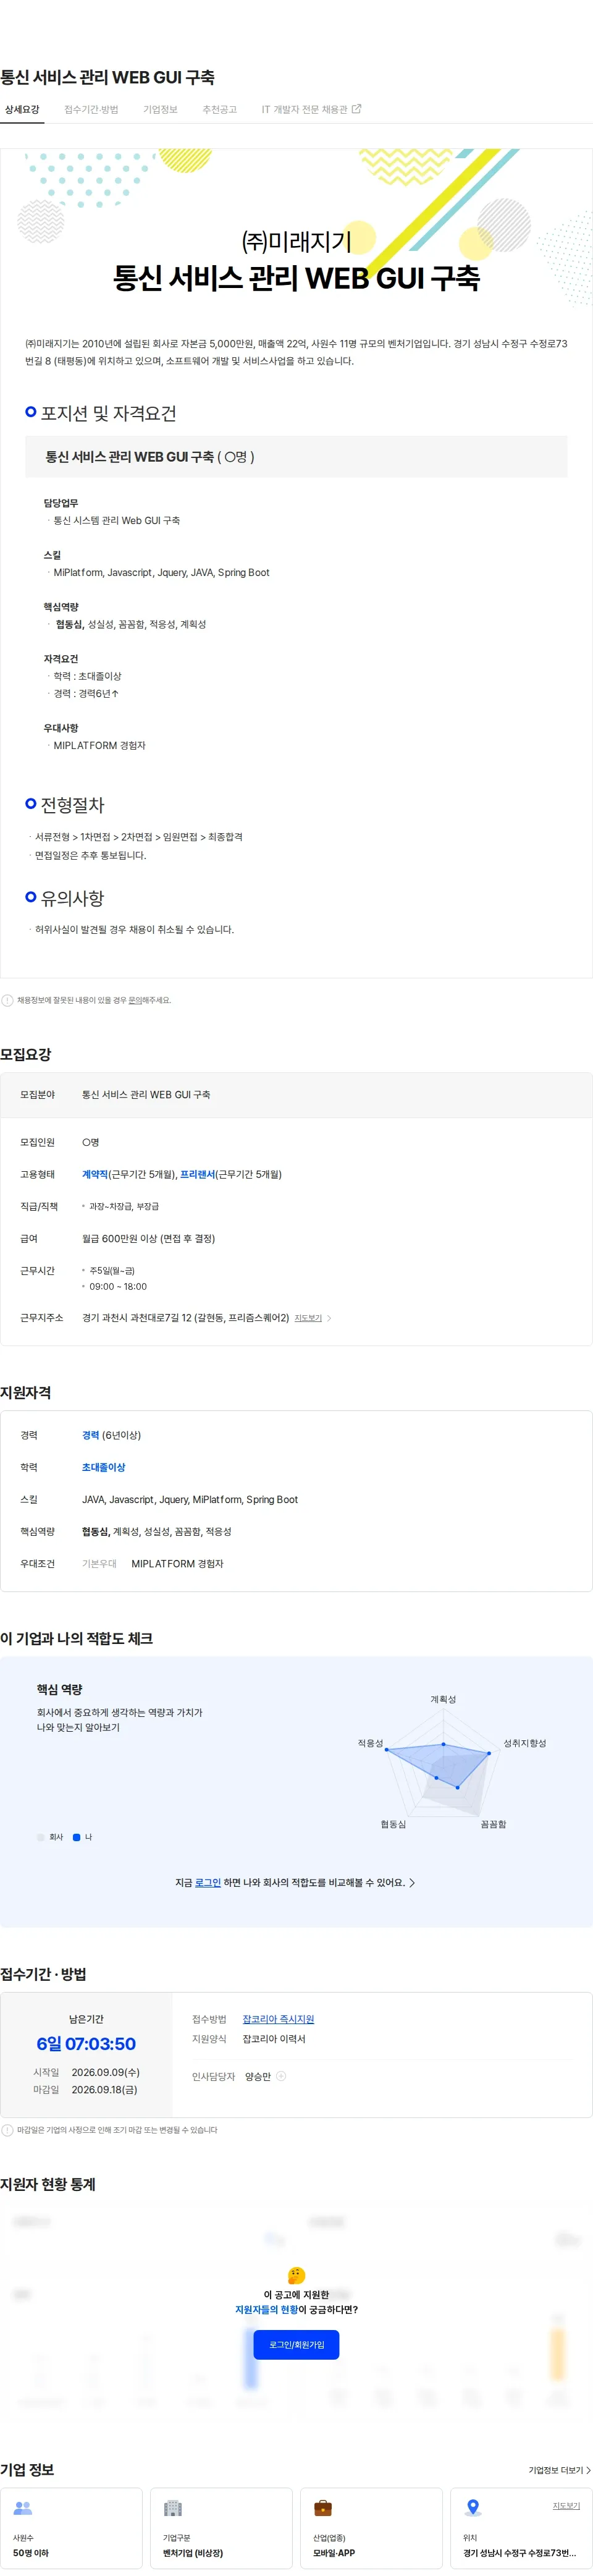
Task: Click 계약직 employment type text
Action: pos(95,1174)
